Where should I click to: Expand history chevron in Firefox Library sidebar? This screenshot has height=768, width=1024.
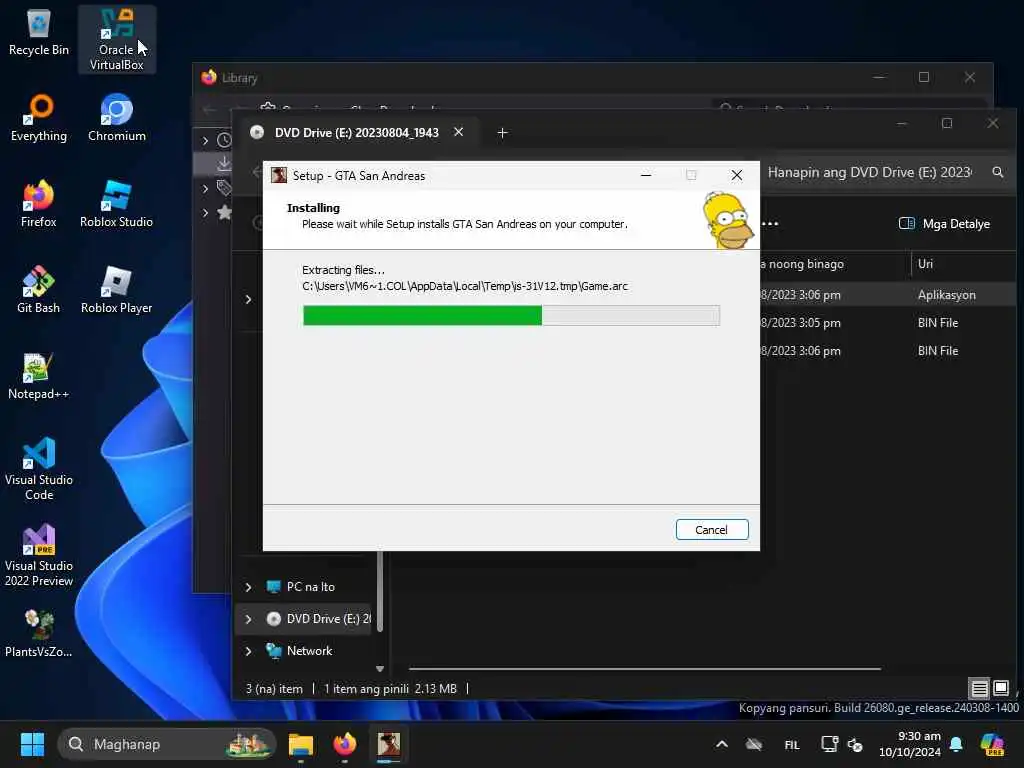[x=205, y=140]
